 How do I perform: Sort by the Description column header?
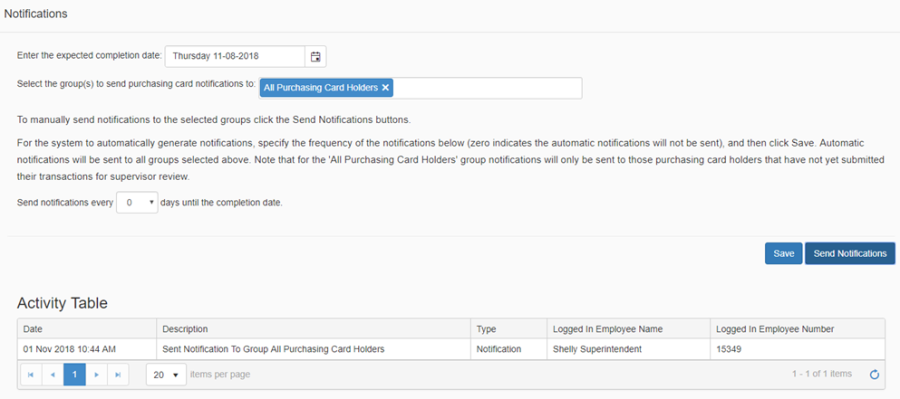tap(313, 329)
